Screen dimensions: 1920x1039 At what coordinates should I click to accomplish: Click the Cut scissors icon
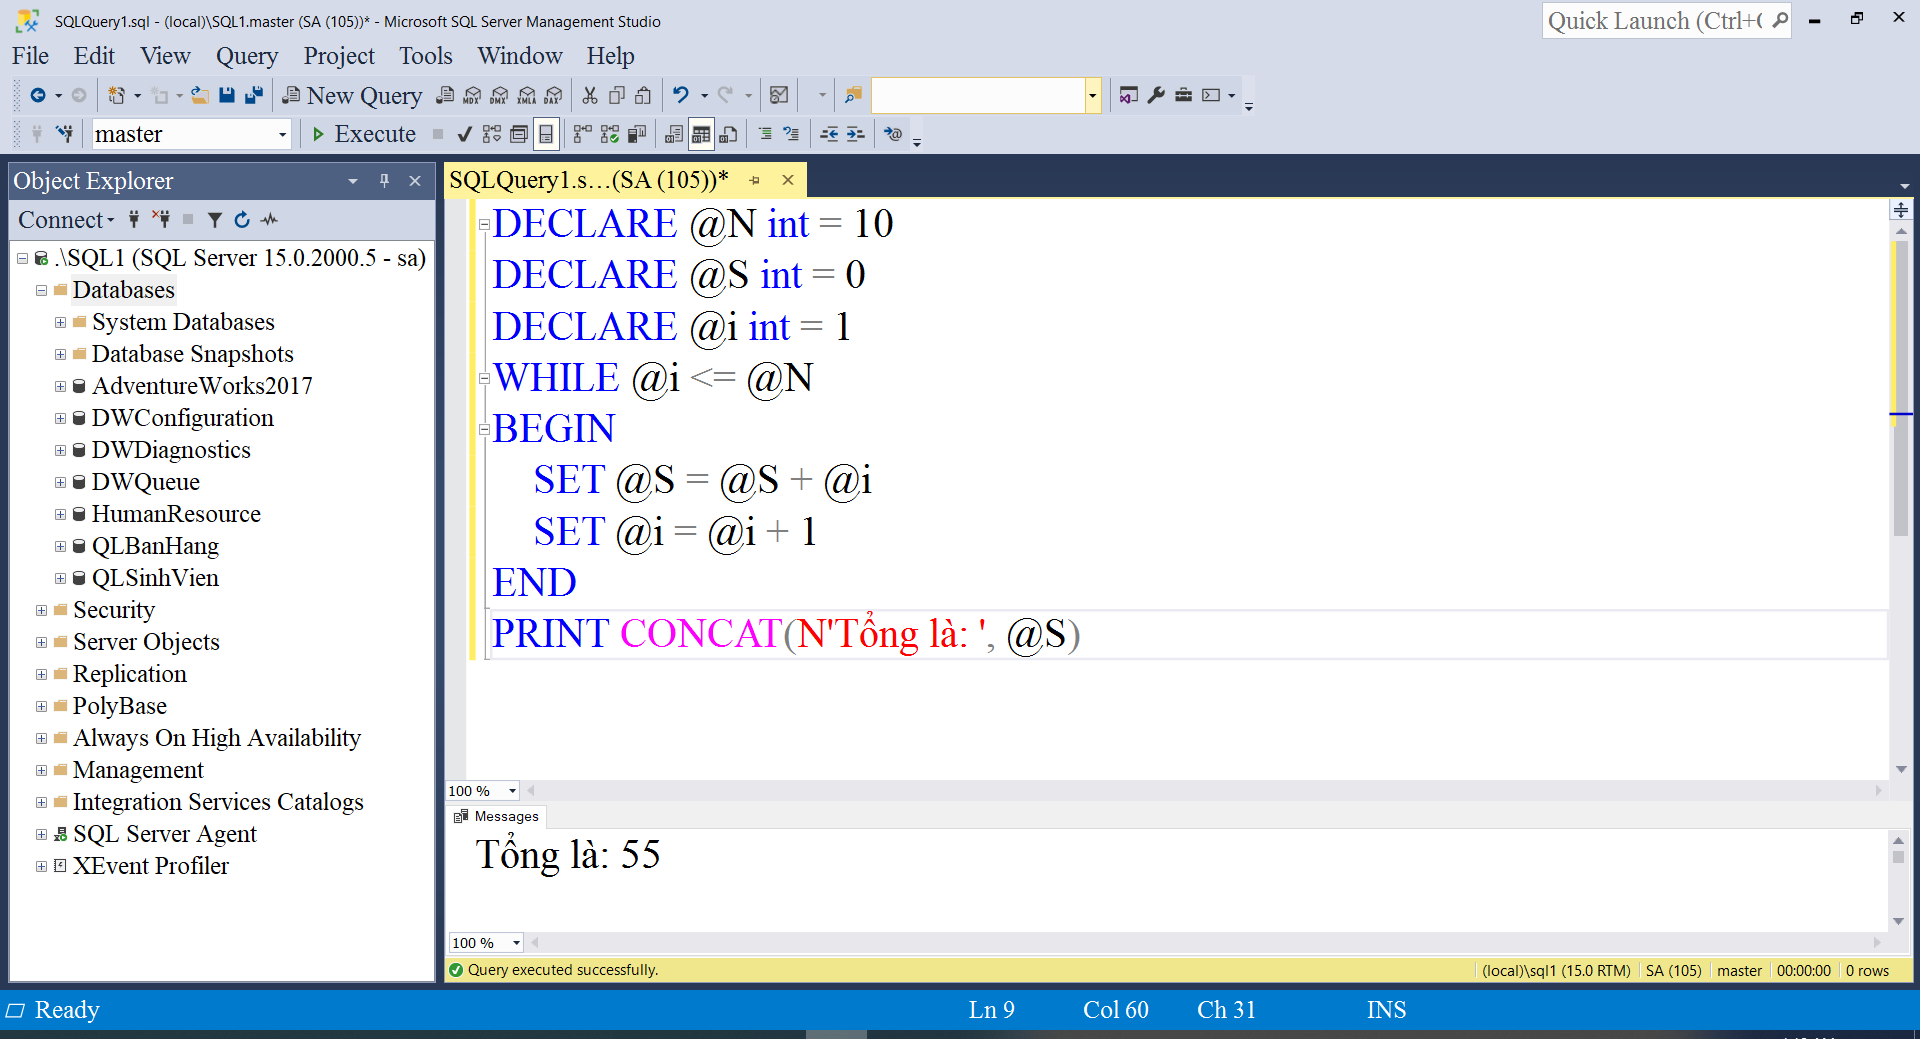pos(590,95)
